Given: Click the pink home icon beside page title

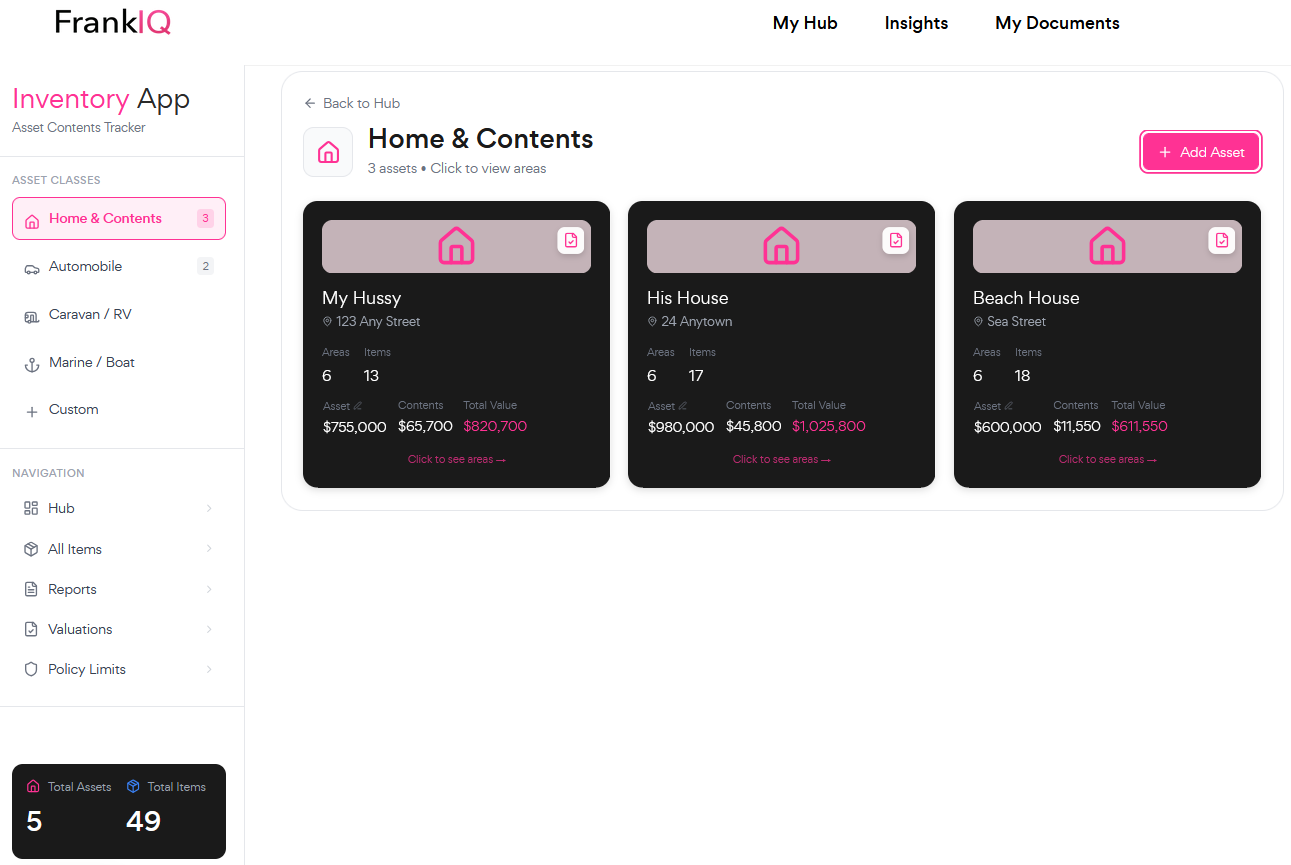Looking at the screenshot, I should [x=328, y=152].
